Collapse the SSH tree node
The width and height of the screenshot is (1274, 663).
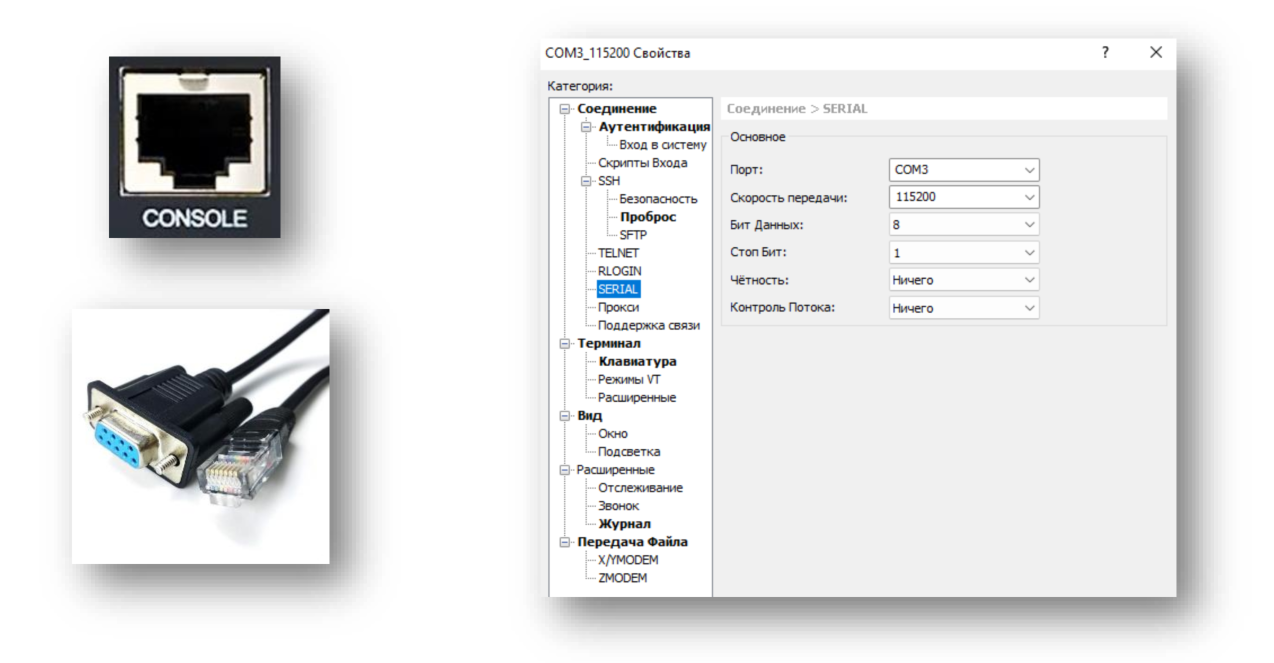(586, 181)
